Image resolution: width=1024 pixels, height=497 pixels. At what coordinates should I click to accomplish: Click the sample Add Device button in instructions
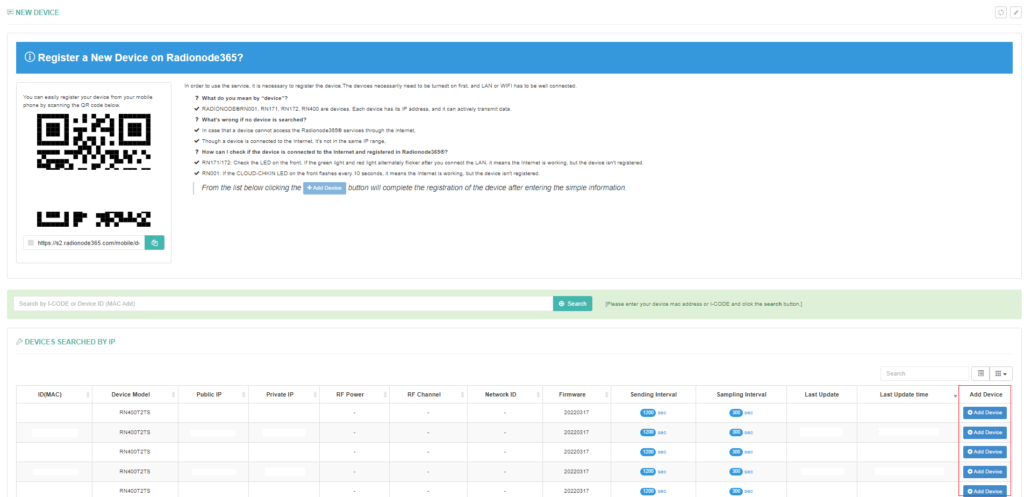pyautogui.click(x=324, y=188)
